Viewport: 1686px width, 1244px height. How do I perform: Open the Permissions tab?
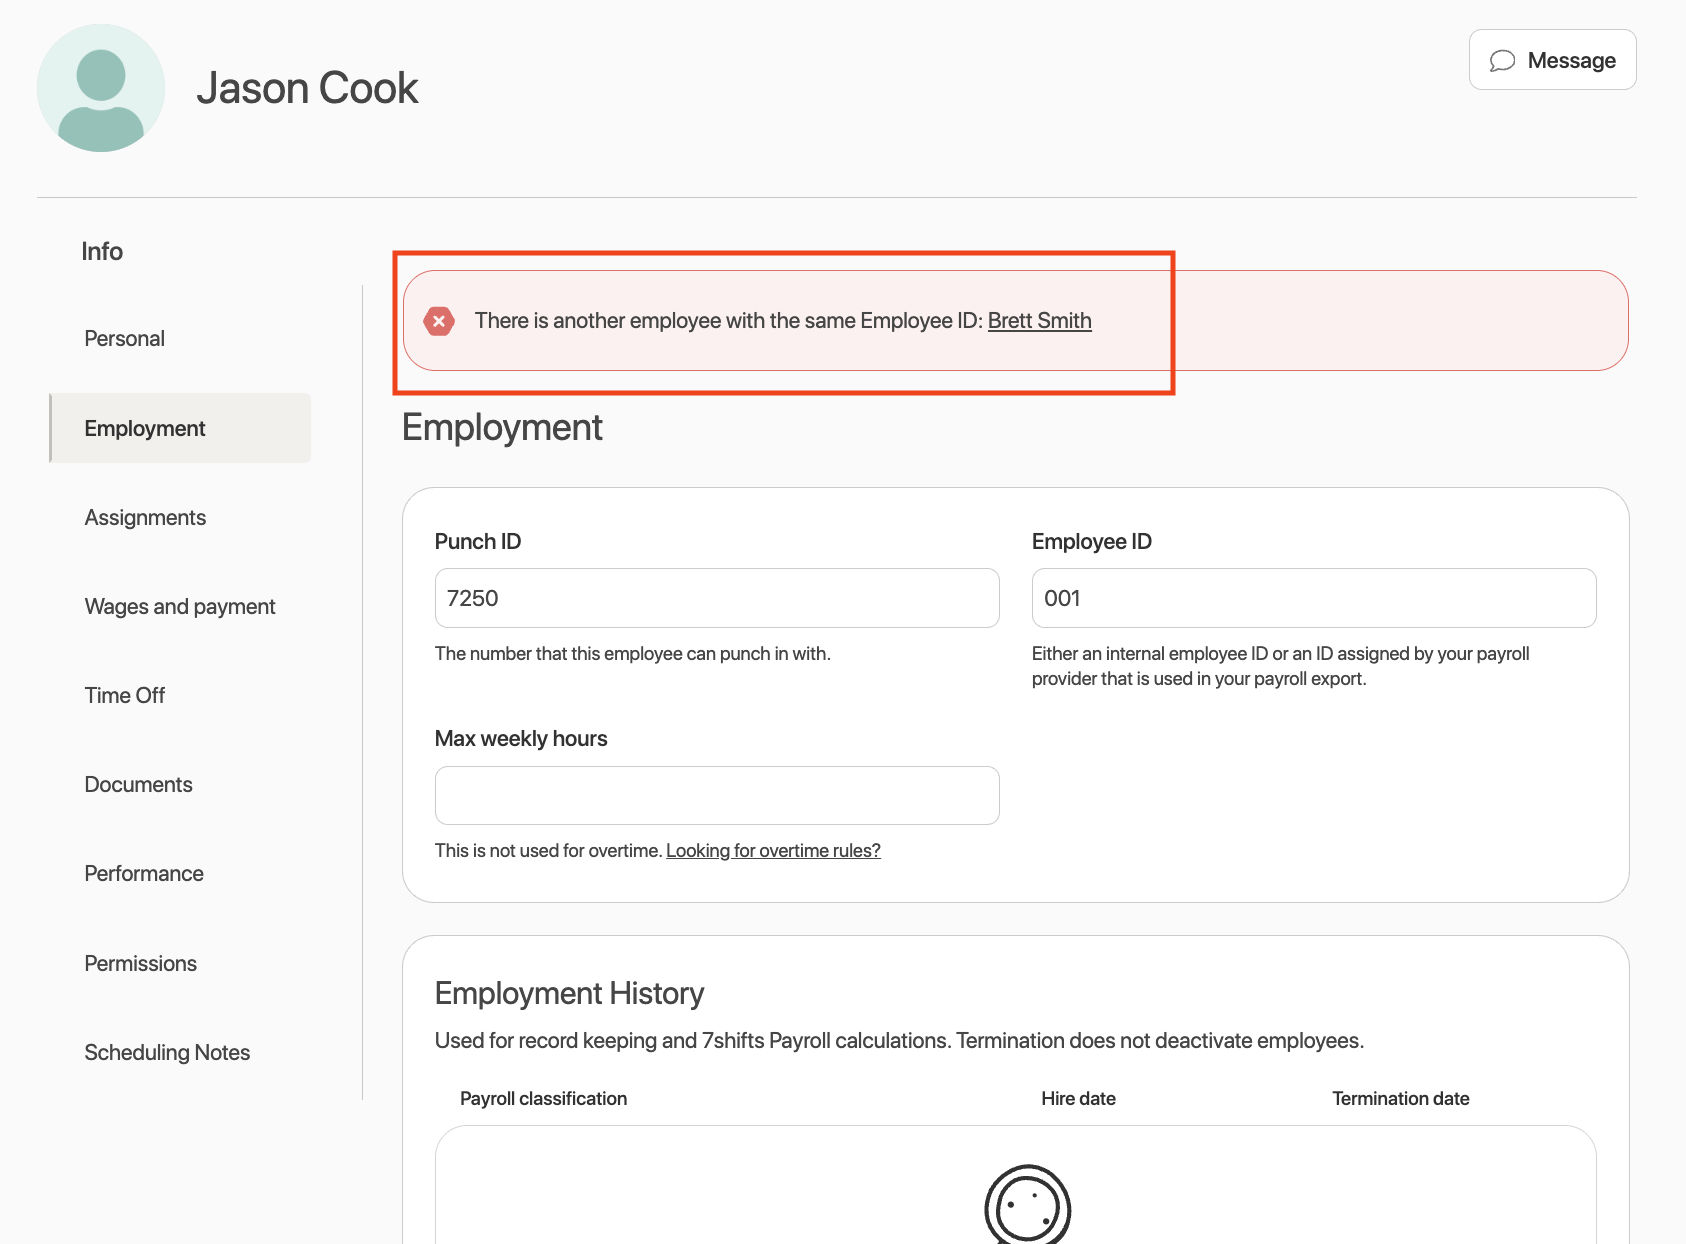[x=141, y=964]
